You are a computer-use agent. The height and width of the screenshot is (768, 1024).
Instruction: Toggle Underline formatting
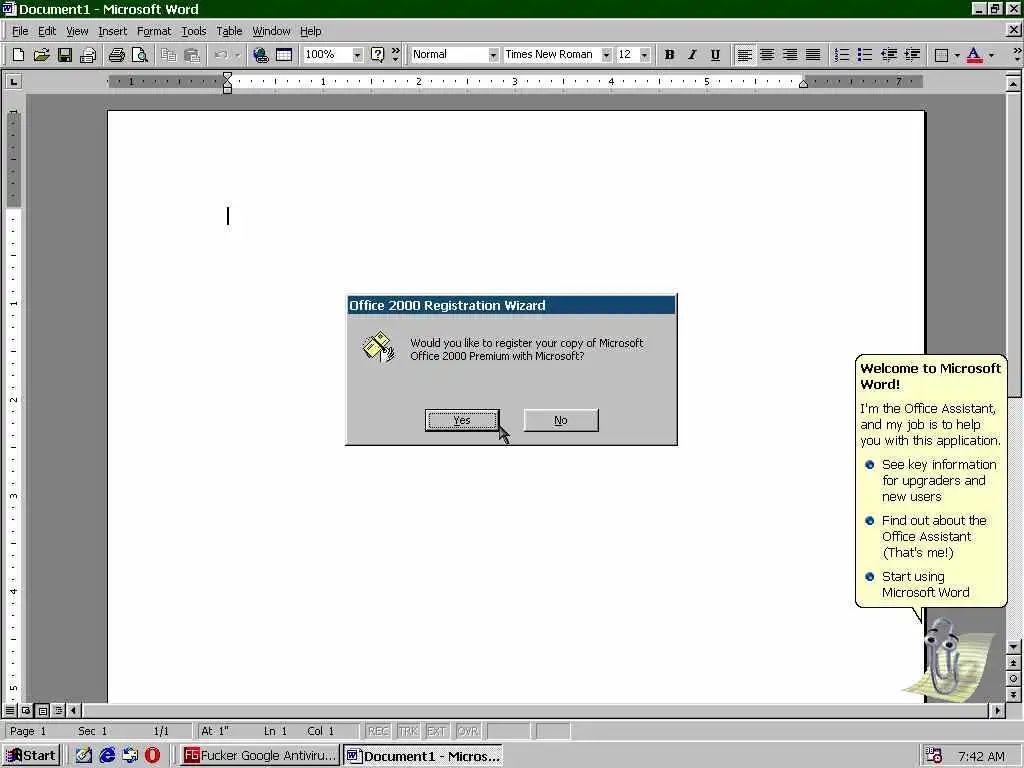tap(715, 55)
